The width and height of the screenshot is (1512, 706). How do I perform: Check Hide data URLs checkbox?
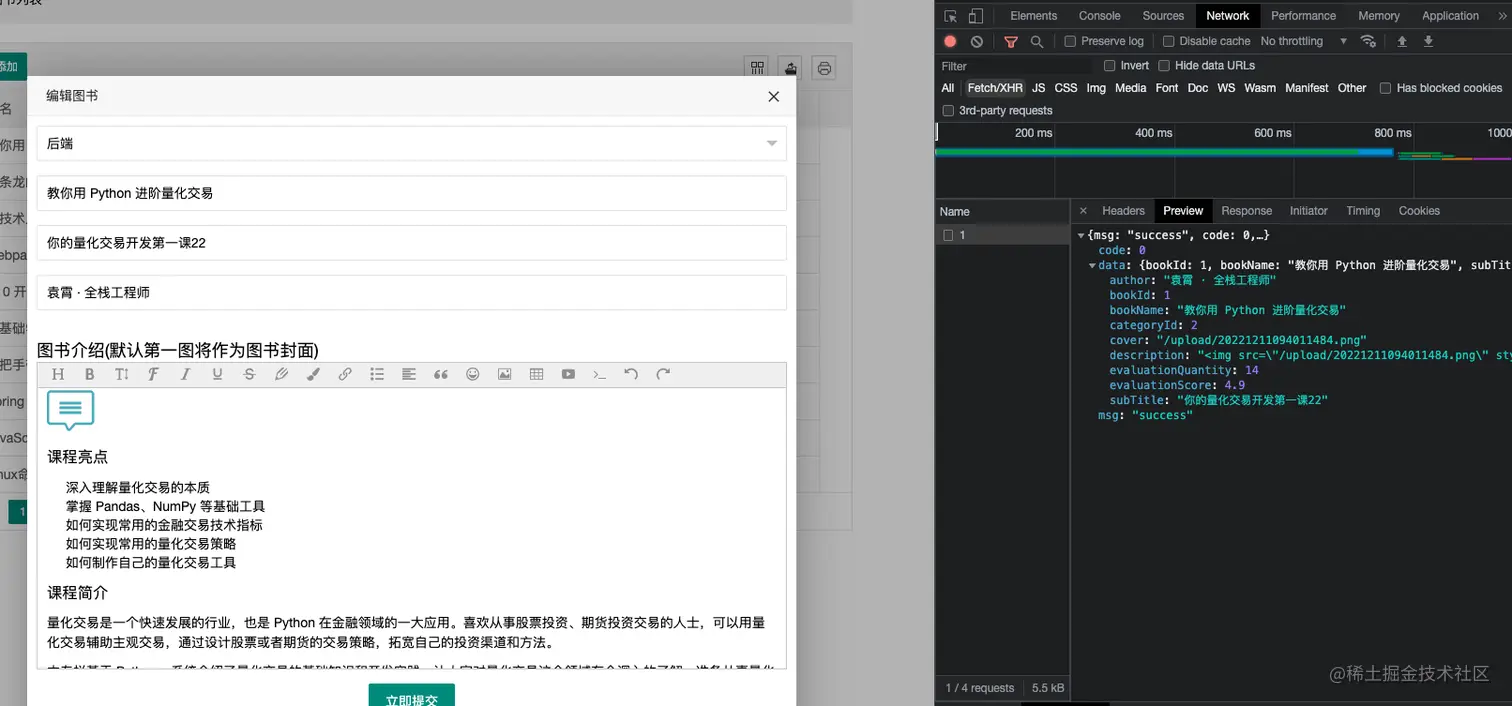point(1164,65)
